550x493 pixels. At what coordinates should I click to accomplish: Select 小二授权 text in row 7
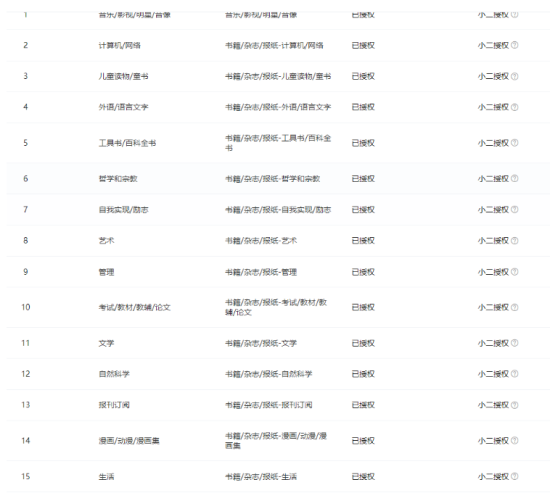(493, 210)
